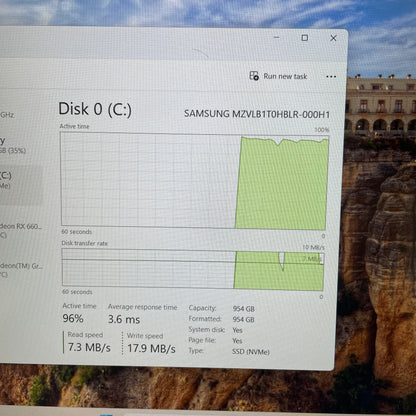Click the 100% scale label
This screenshot has width=416, height=416.
[322, 130]
